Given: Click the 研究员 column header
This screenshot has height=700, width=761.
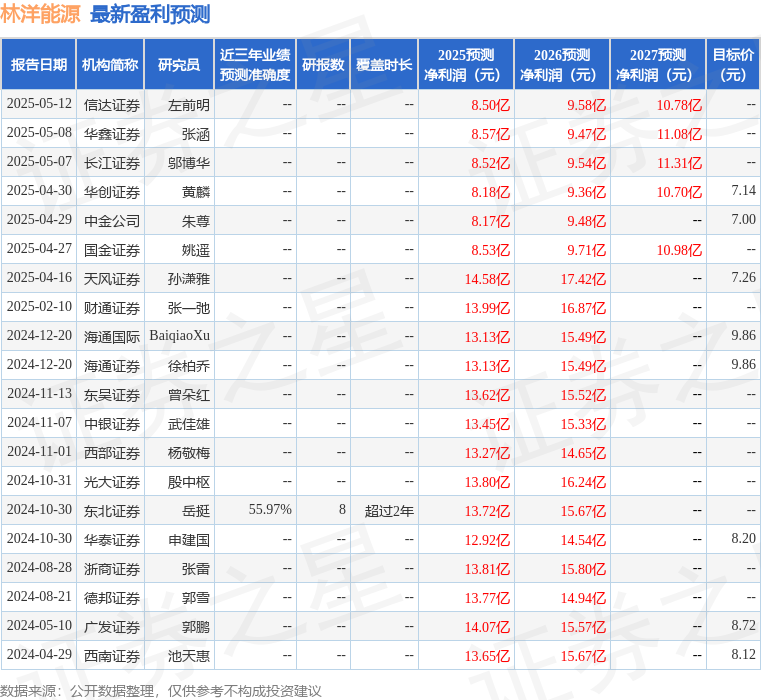Looking at the screenshot, I should click(179, 64).
